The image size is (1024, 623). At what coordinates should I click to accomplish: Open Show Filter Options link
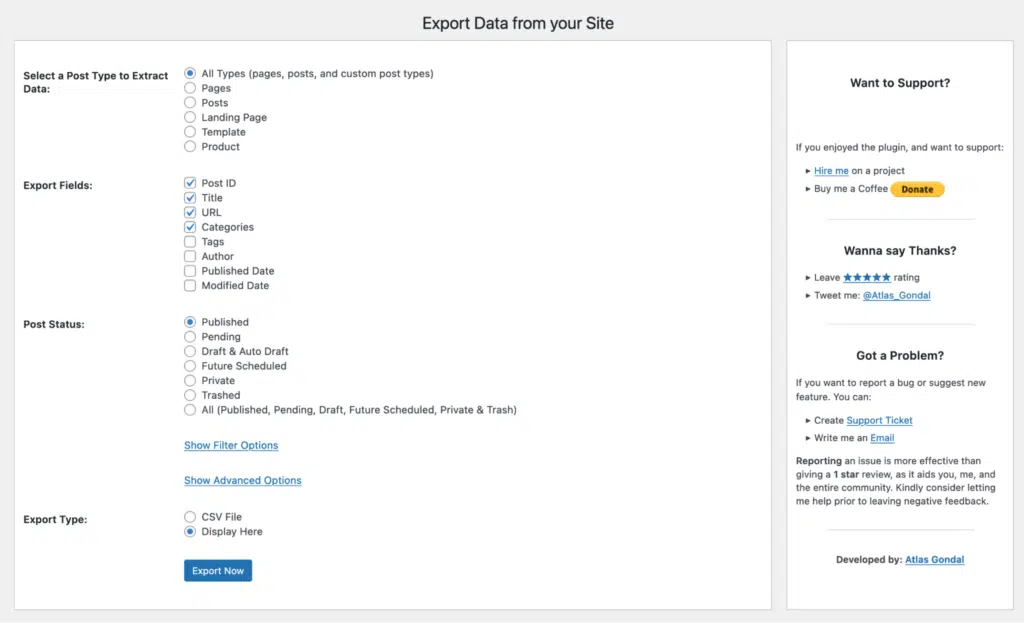coord(231,445)
